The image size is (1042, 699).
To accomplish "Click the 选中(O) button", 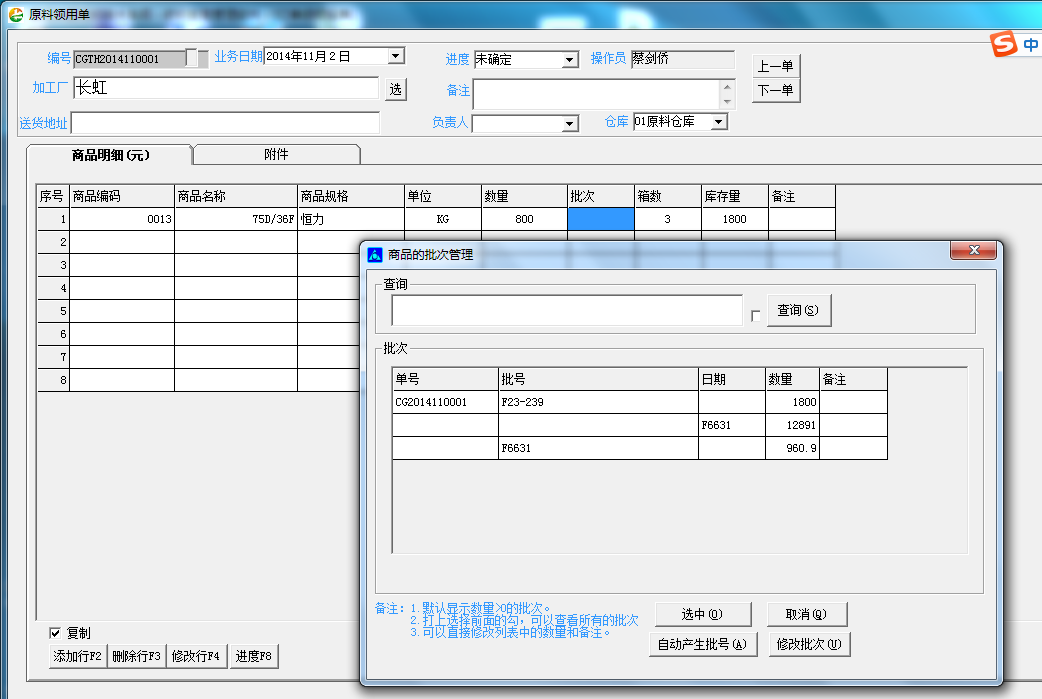I will 702,615.
